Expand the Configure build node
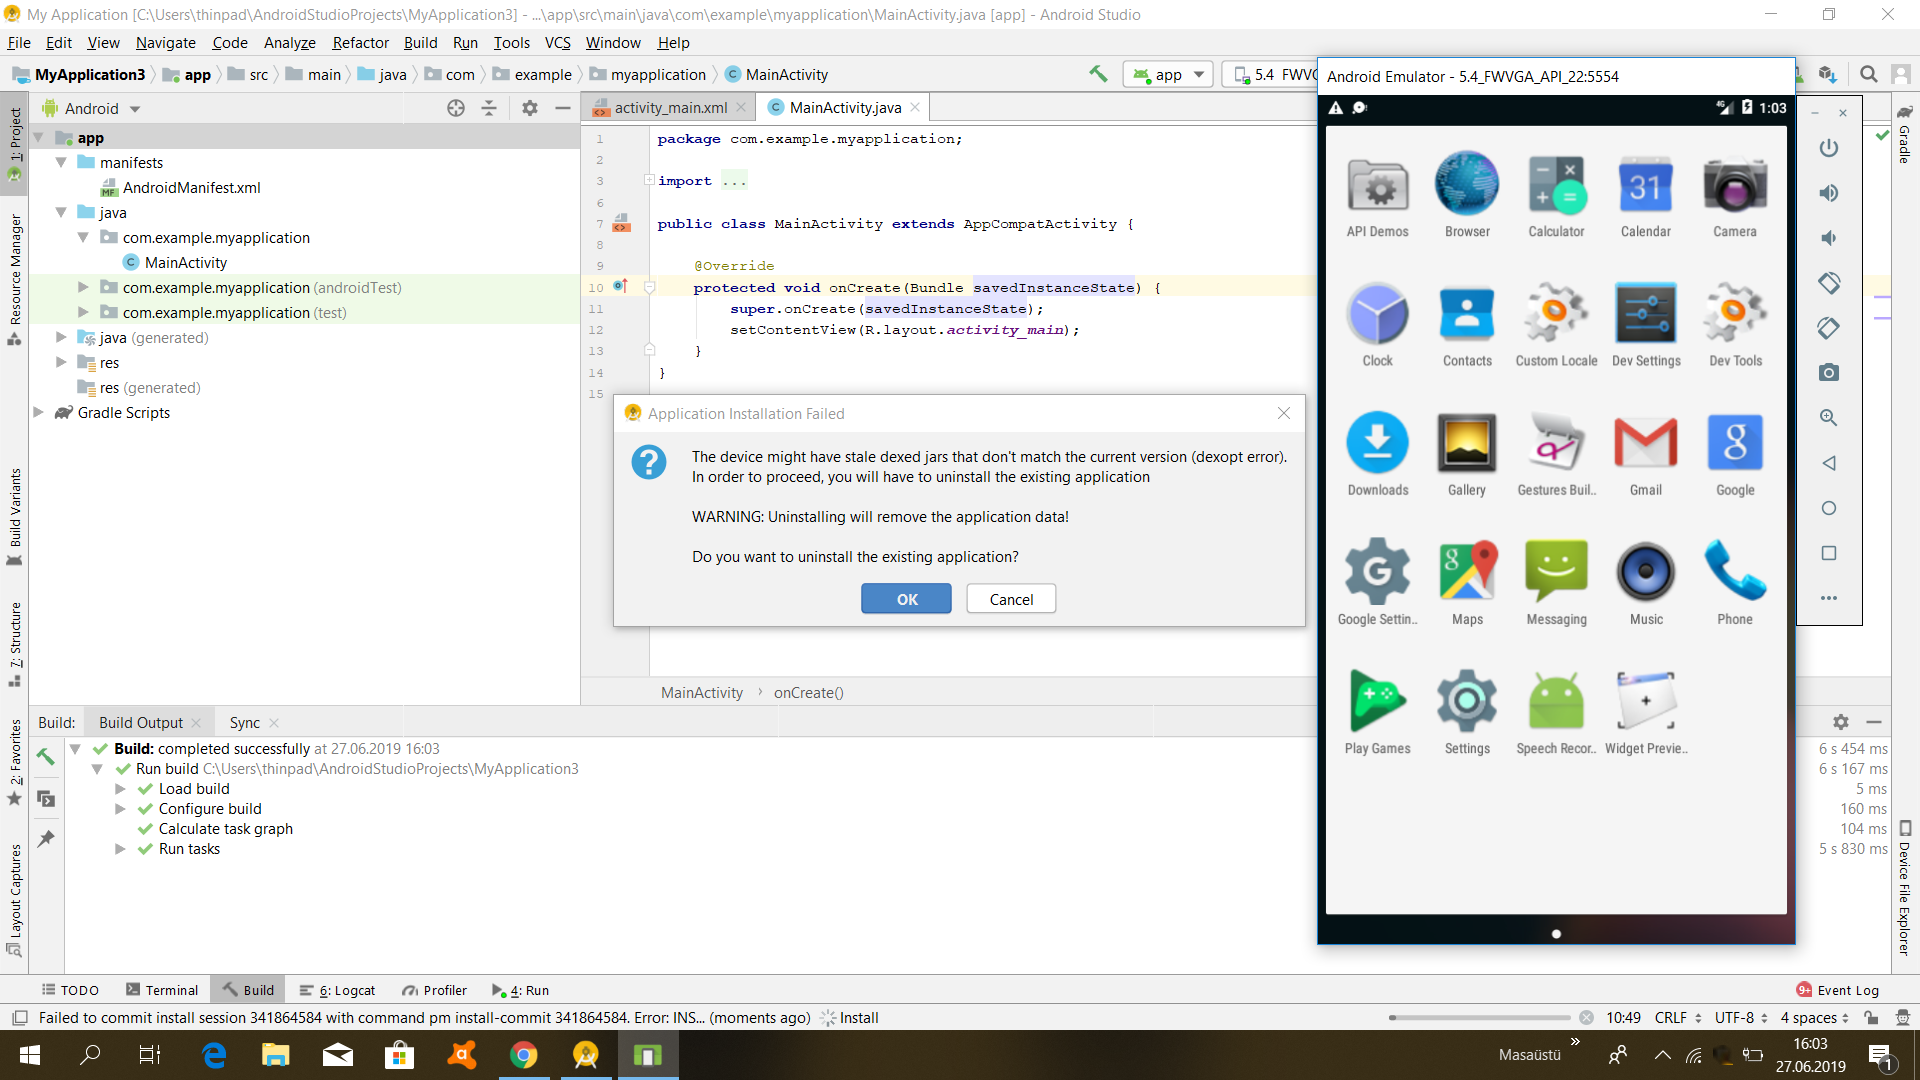1920x1080 pixels. click(x=120, y=809)
